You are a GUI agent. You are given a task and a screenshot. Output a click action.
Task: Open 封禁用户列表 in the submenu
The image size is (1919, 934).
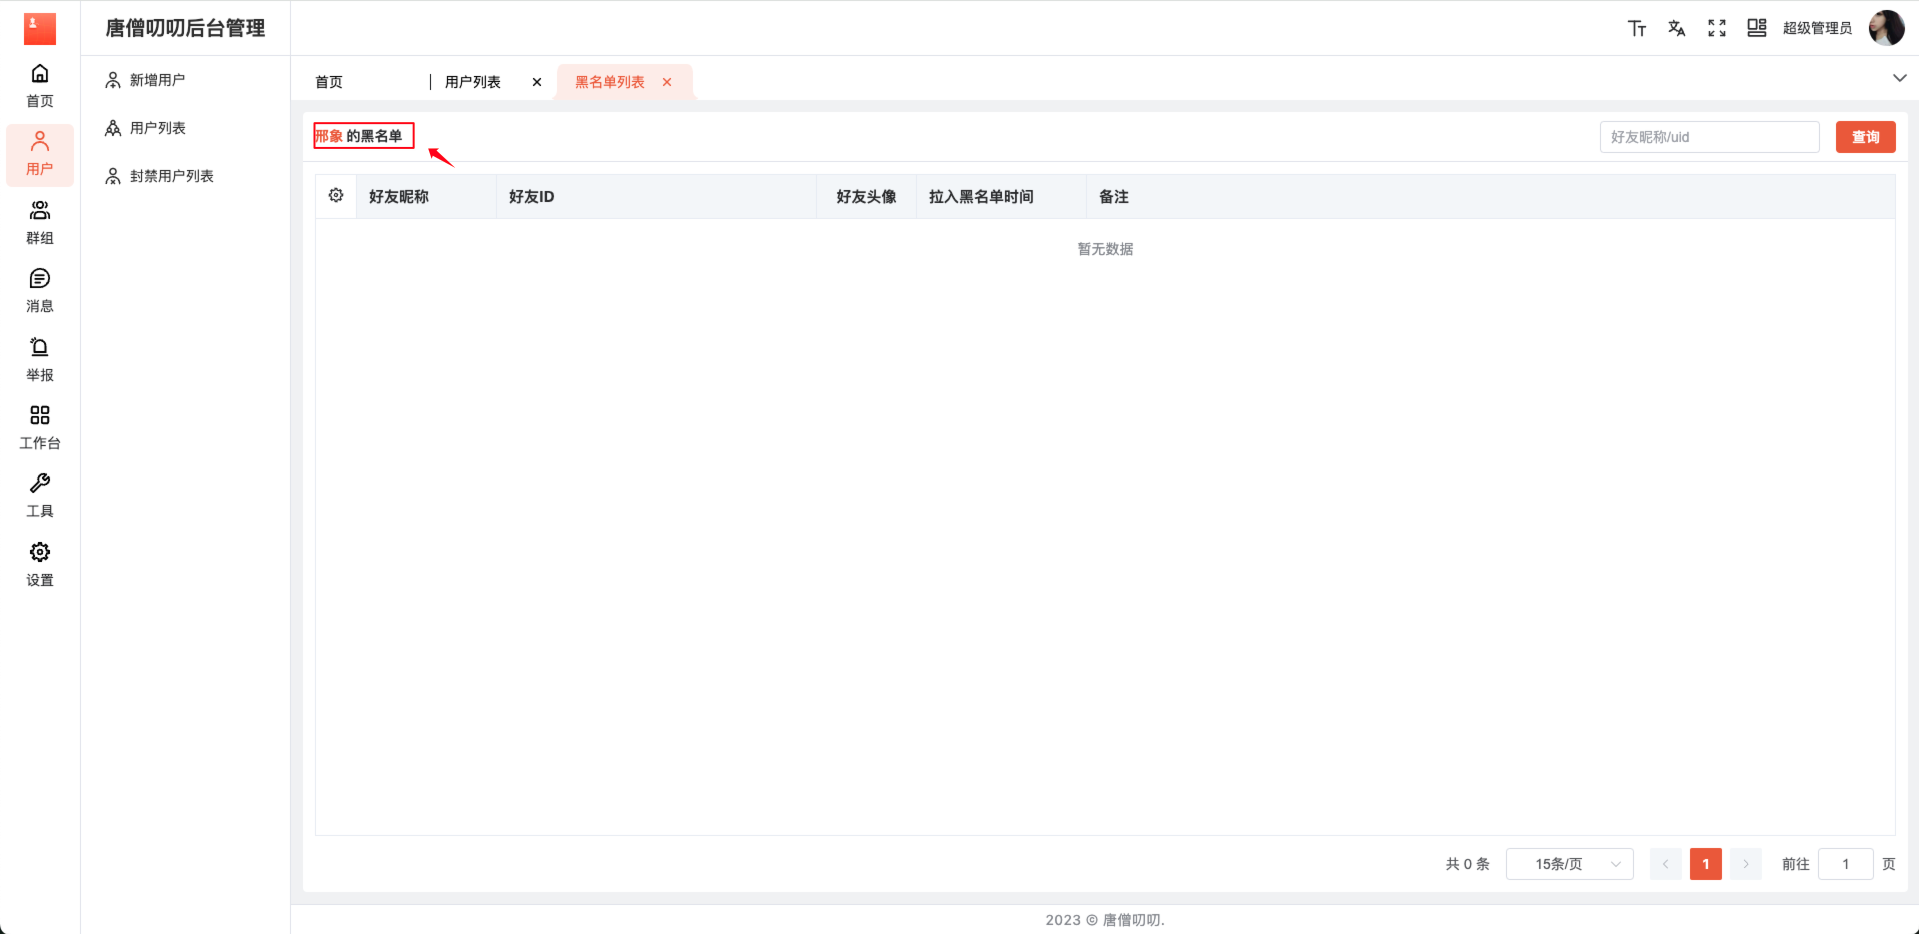(171, 176)
